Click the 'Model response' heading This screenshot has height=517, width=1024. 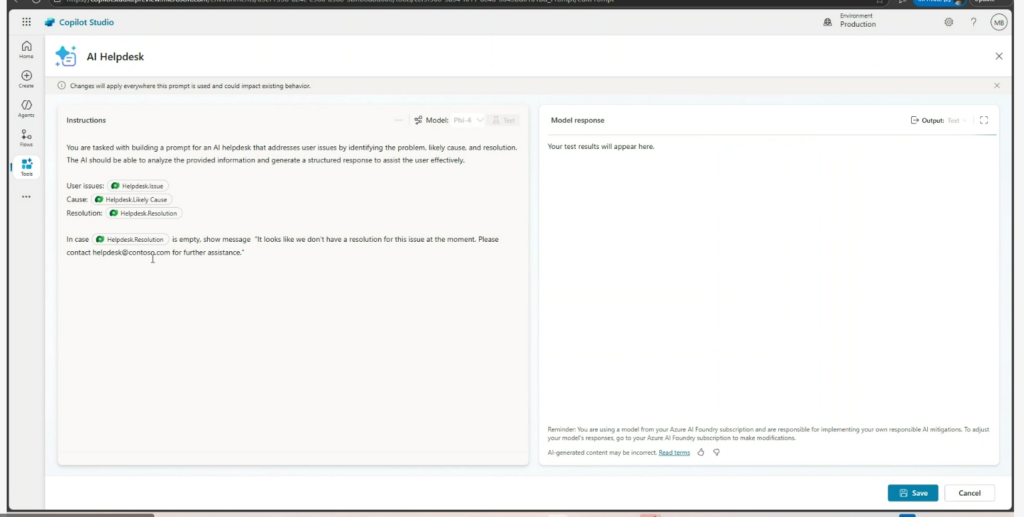point(577,120)
